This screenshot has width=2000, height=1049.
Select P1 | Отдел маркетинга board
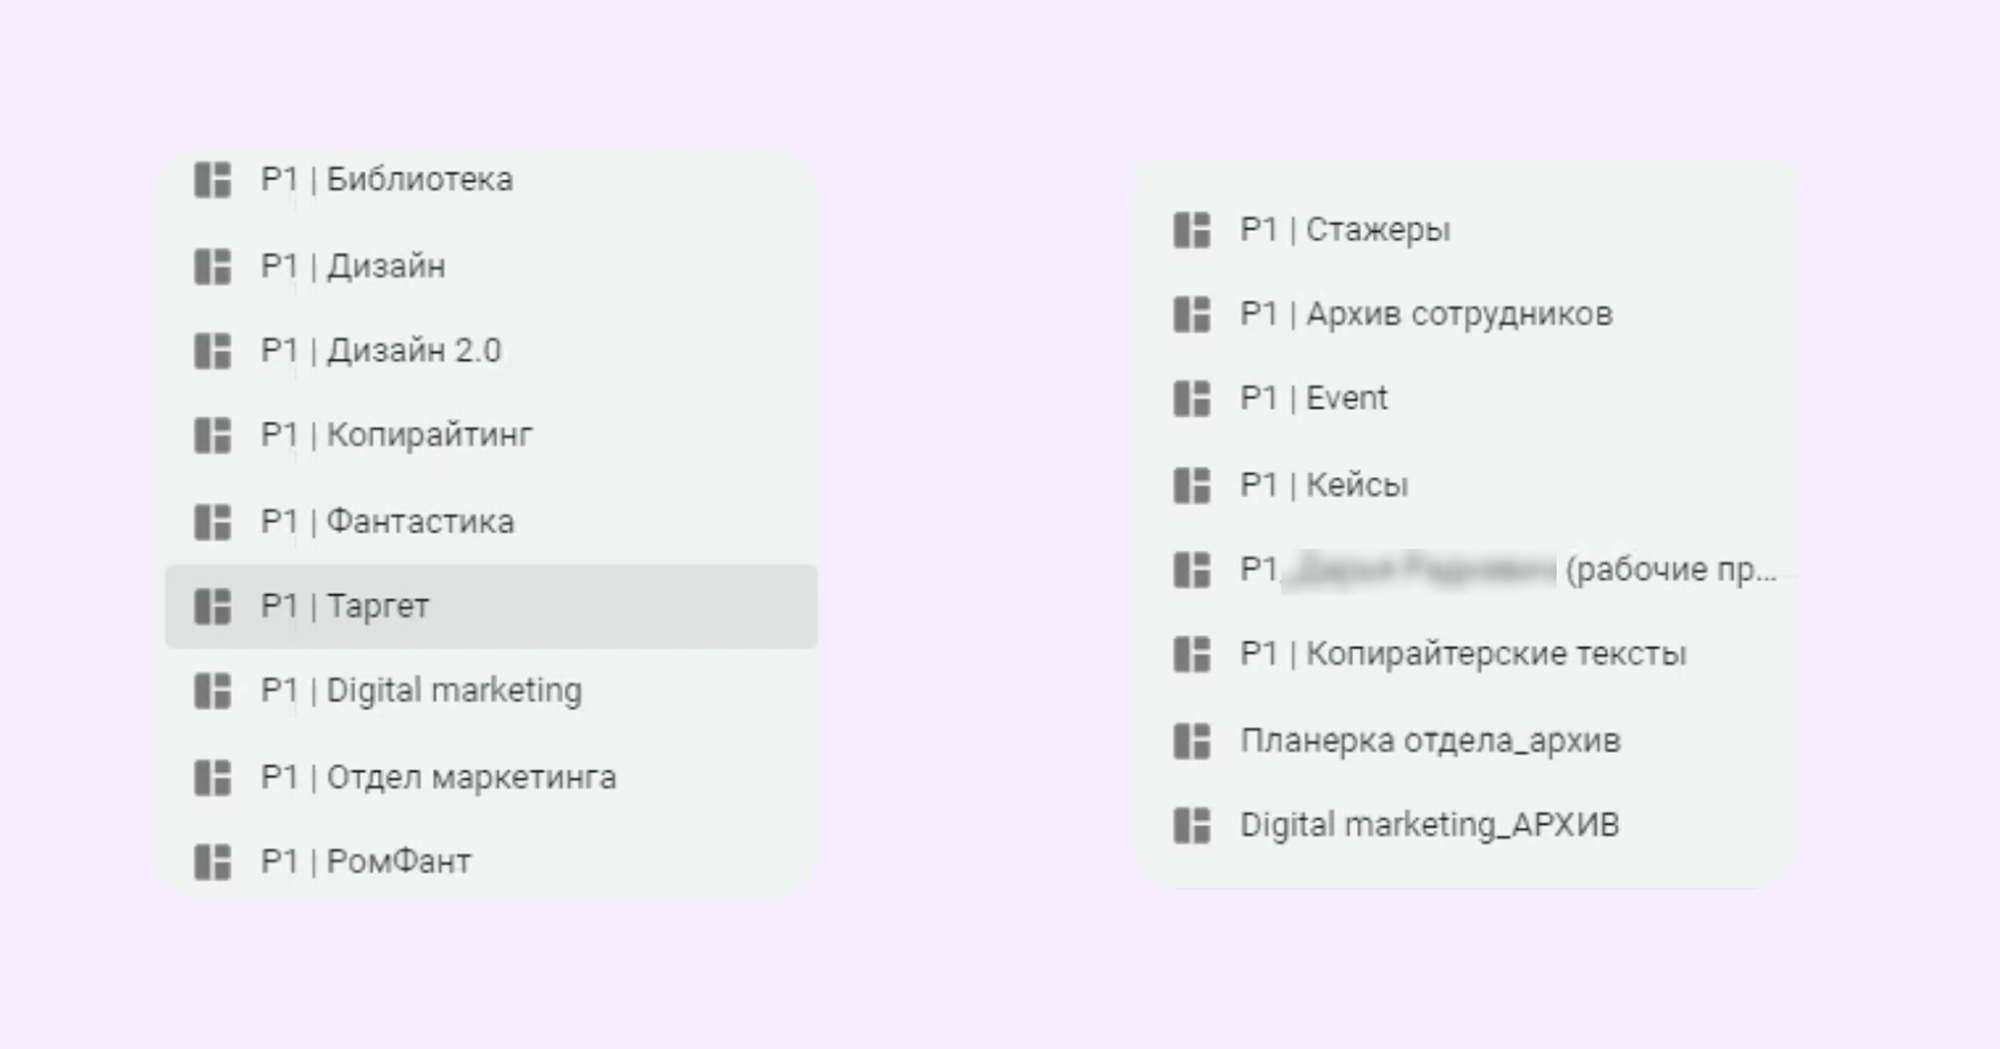pos(491,777)
